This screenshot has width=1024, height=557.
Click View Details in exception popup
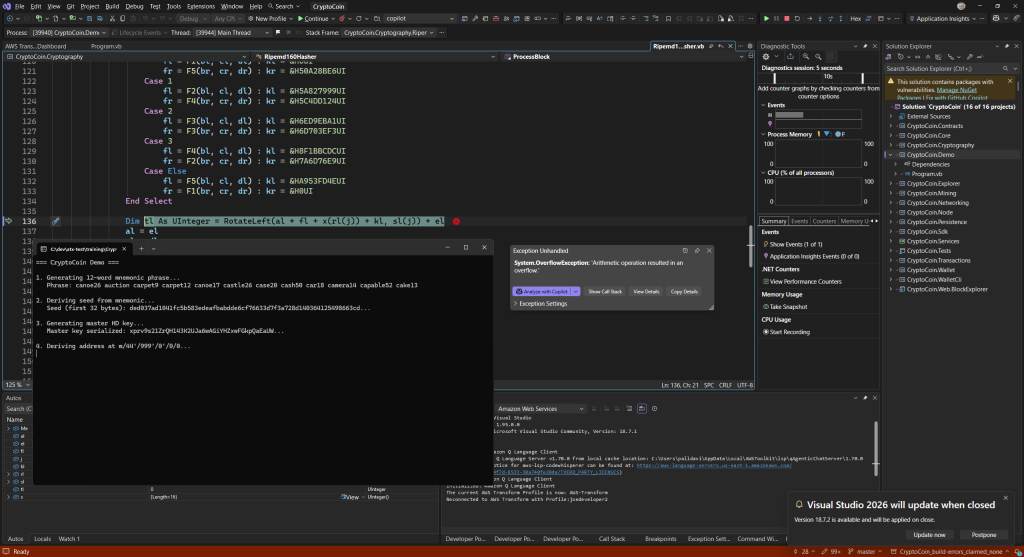coord(646,291)
